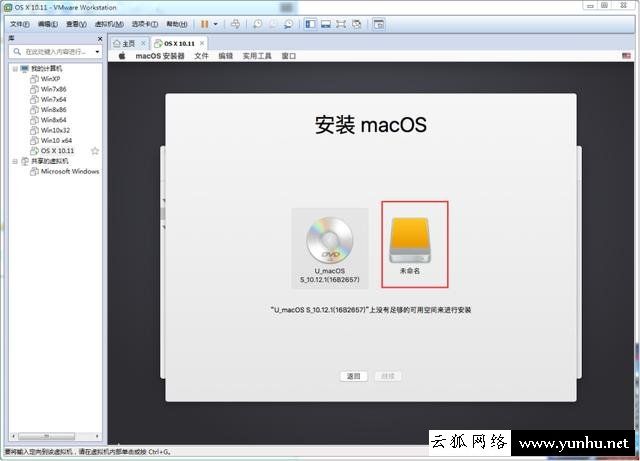The height and width of the screenshot is (461, 640).
Task: Enter full screen mode via toolbar icon
Action: tap(341, 24)
